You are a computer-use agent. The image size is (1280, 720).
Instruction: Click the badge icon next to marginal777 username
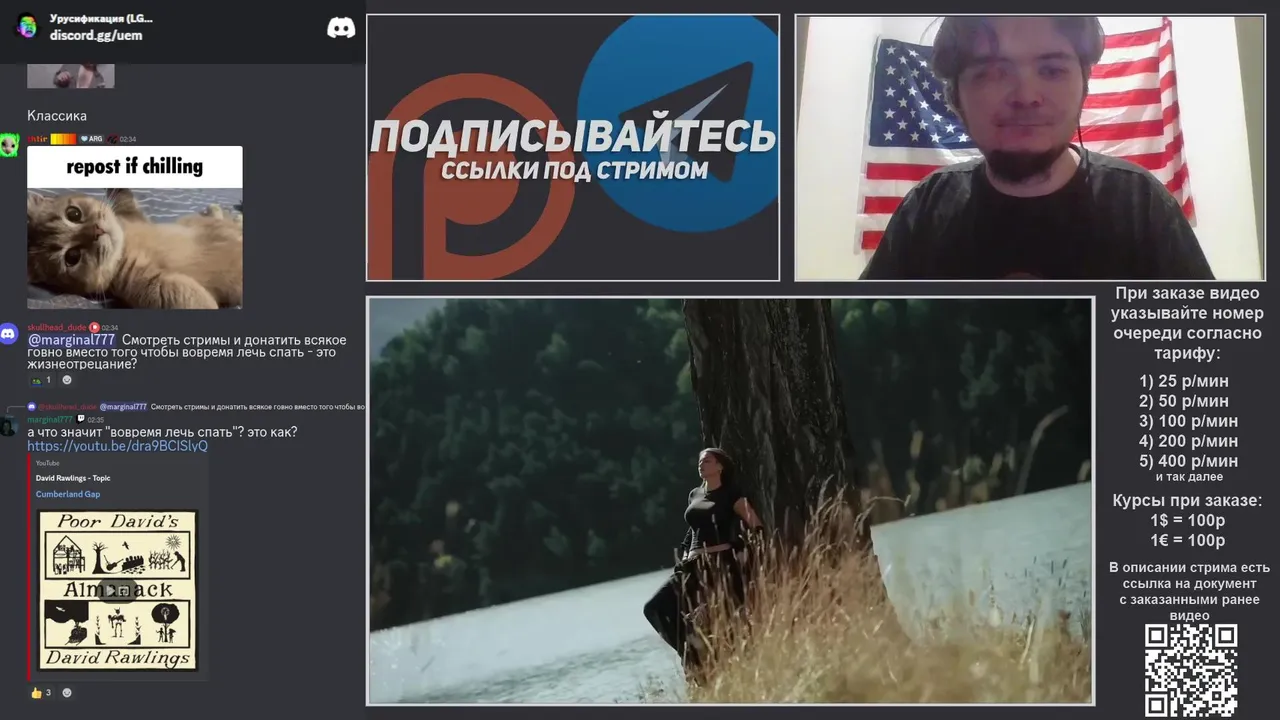[81, 419]
